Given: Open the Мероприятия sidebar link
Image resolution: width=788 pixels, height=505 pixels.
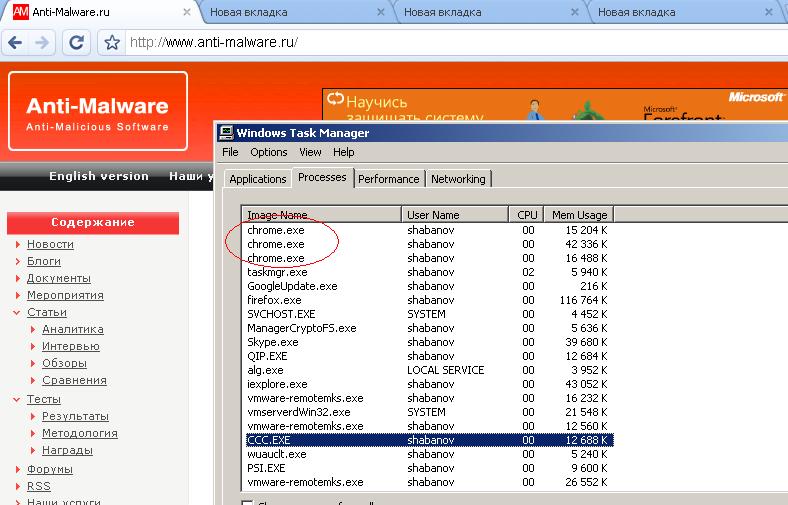Looking at the screenshot, I should (x=65, y=295).
